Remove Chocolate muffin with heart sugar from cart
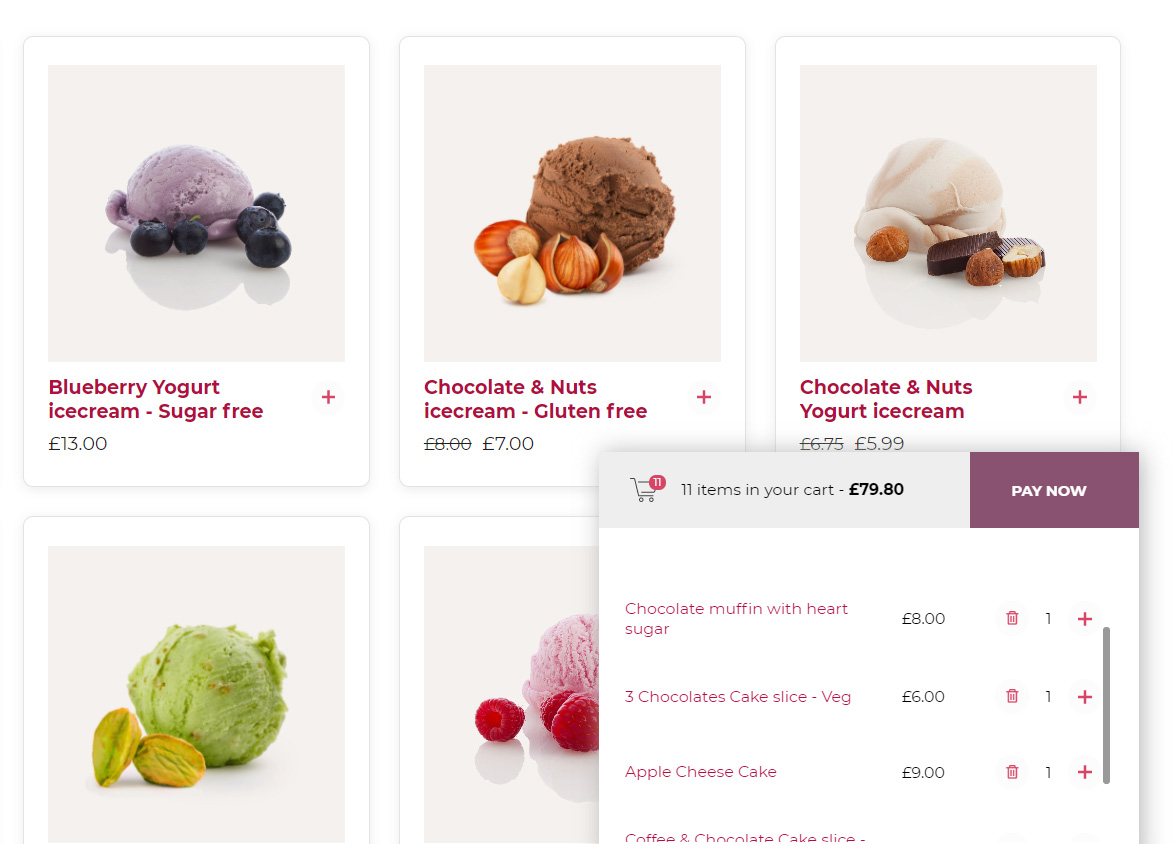 coord(1012,618)
